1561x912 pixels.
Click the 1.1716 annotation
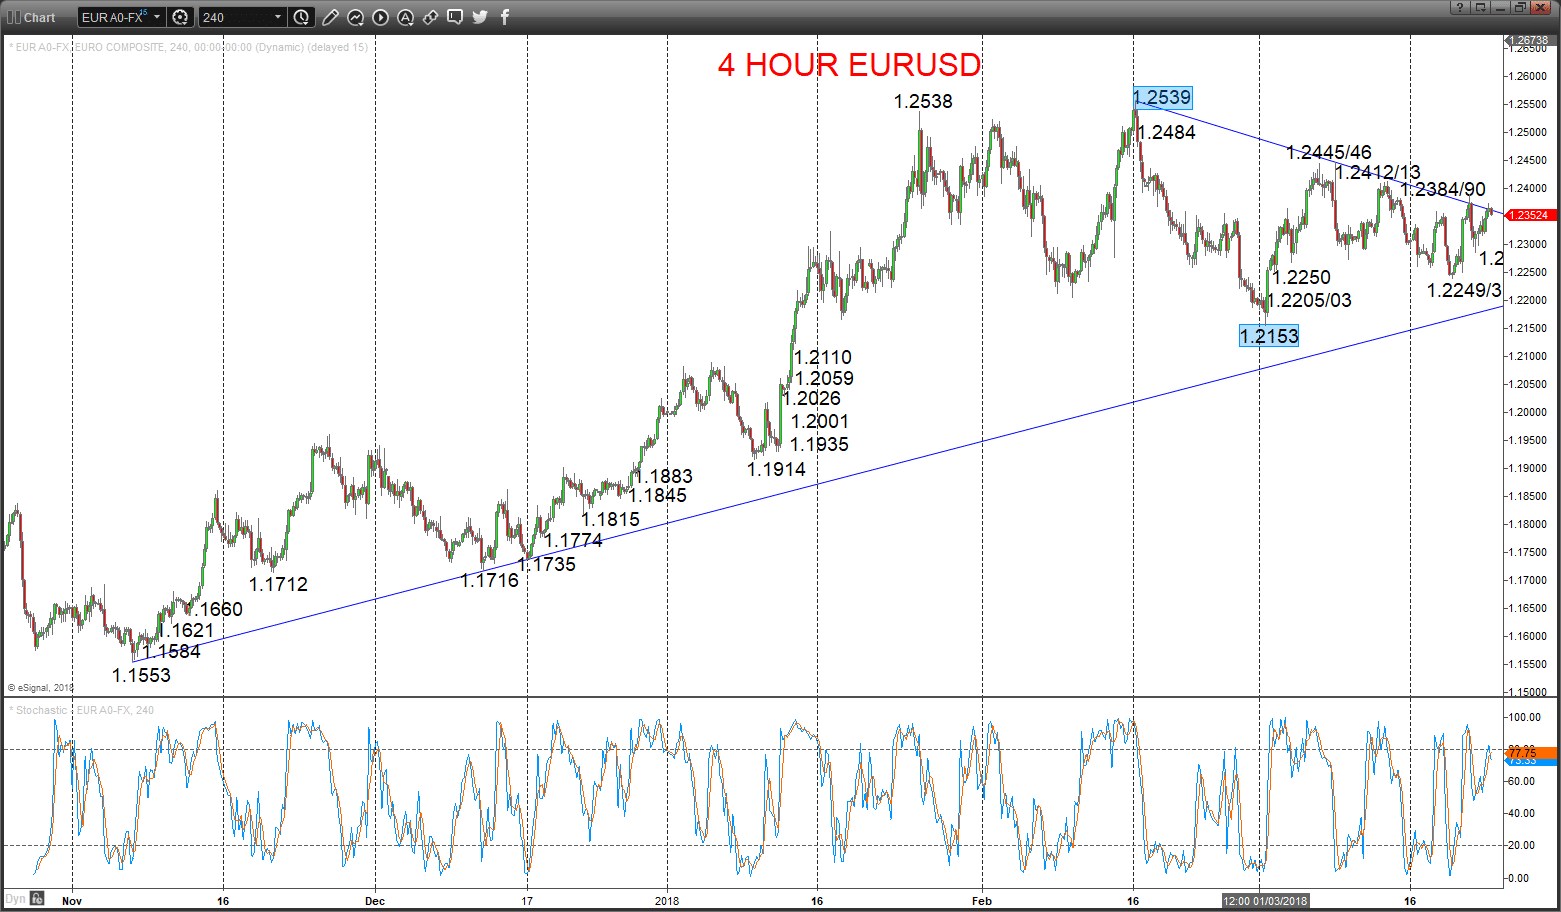490,580
